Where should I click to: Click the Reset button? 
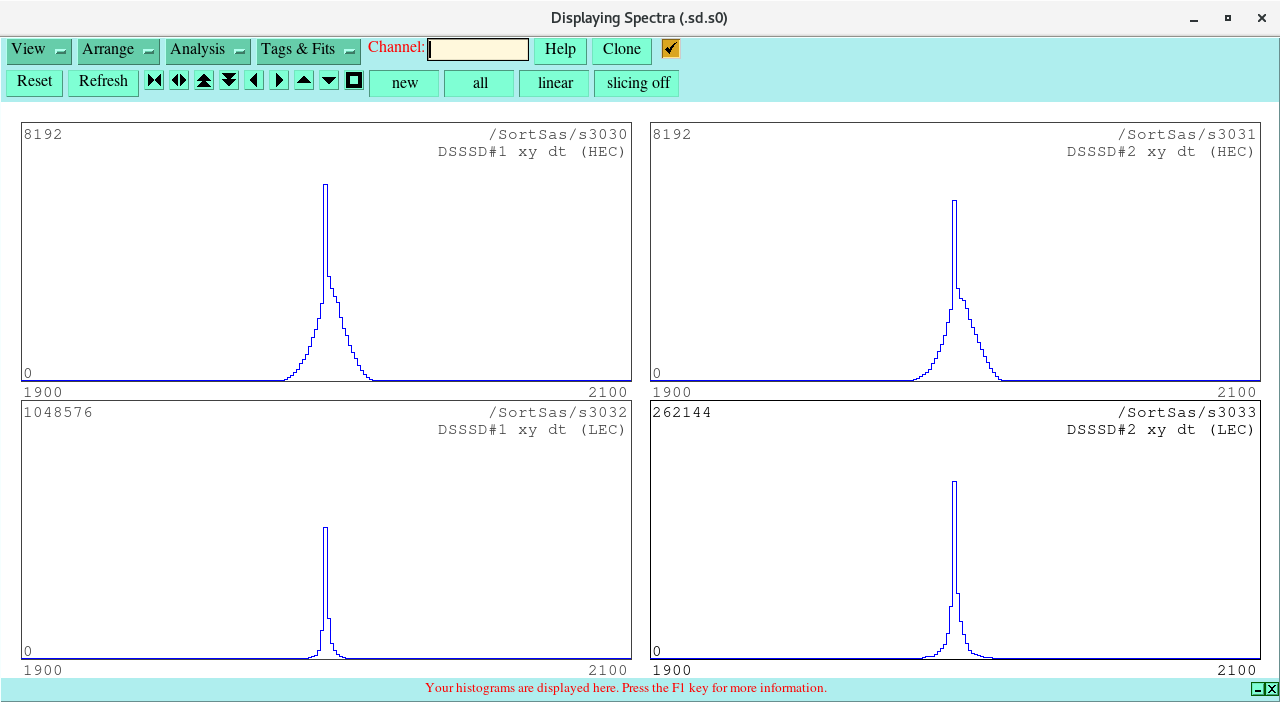(x=35, y=82)
